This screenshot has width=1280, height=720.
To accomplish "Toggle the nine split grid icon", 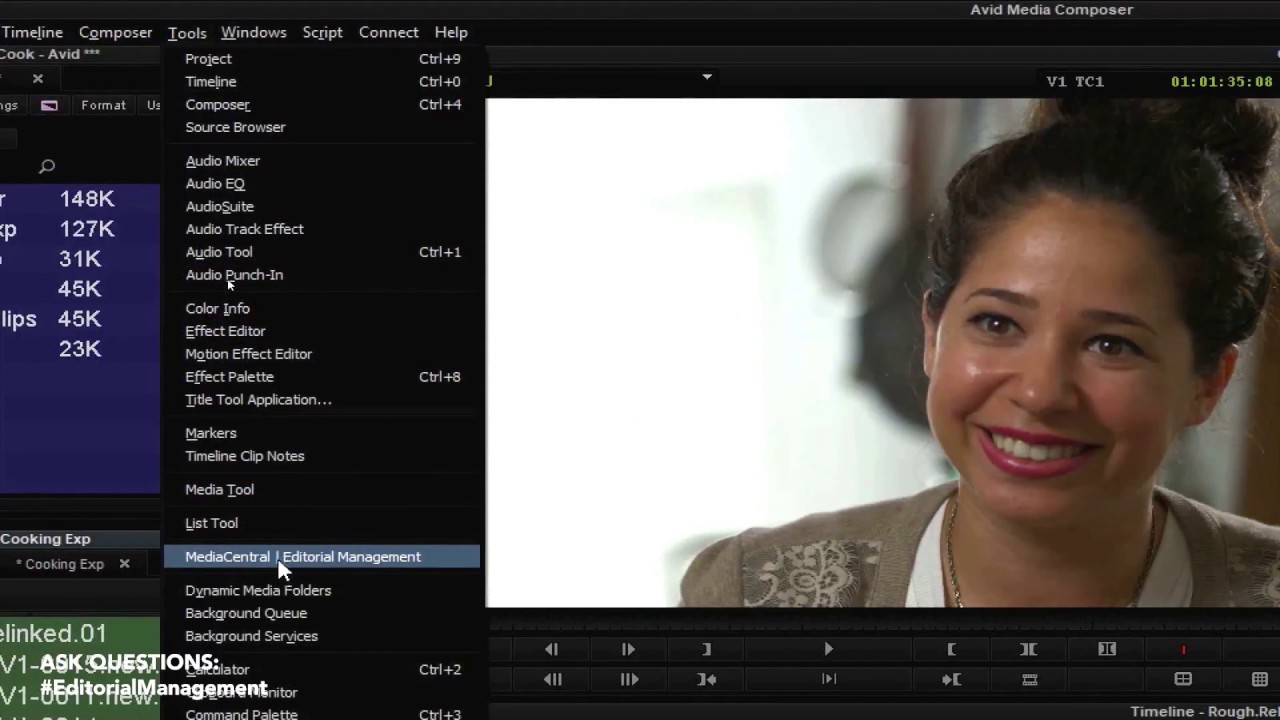I will (1260, 680).
